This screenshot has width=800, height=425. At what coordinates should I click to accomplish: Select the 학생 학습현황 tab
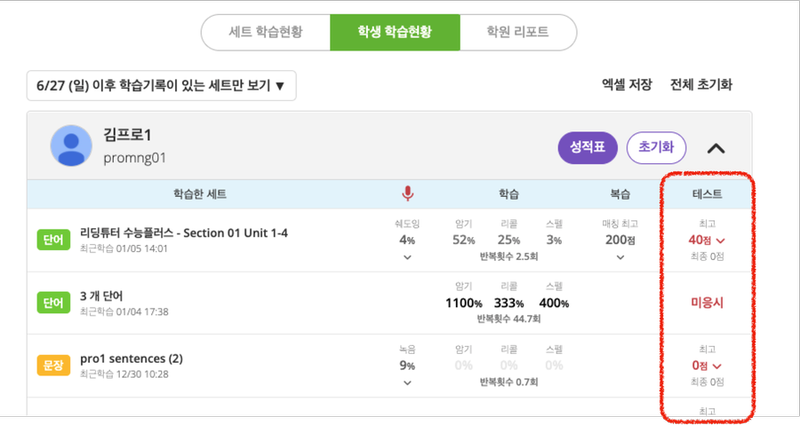pyautogui.click(x=395, y=32)
